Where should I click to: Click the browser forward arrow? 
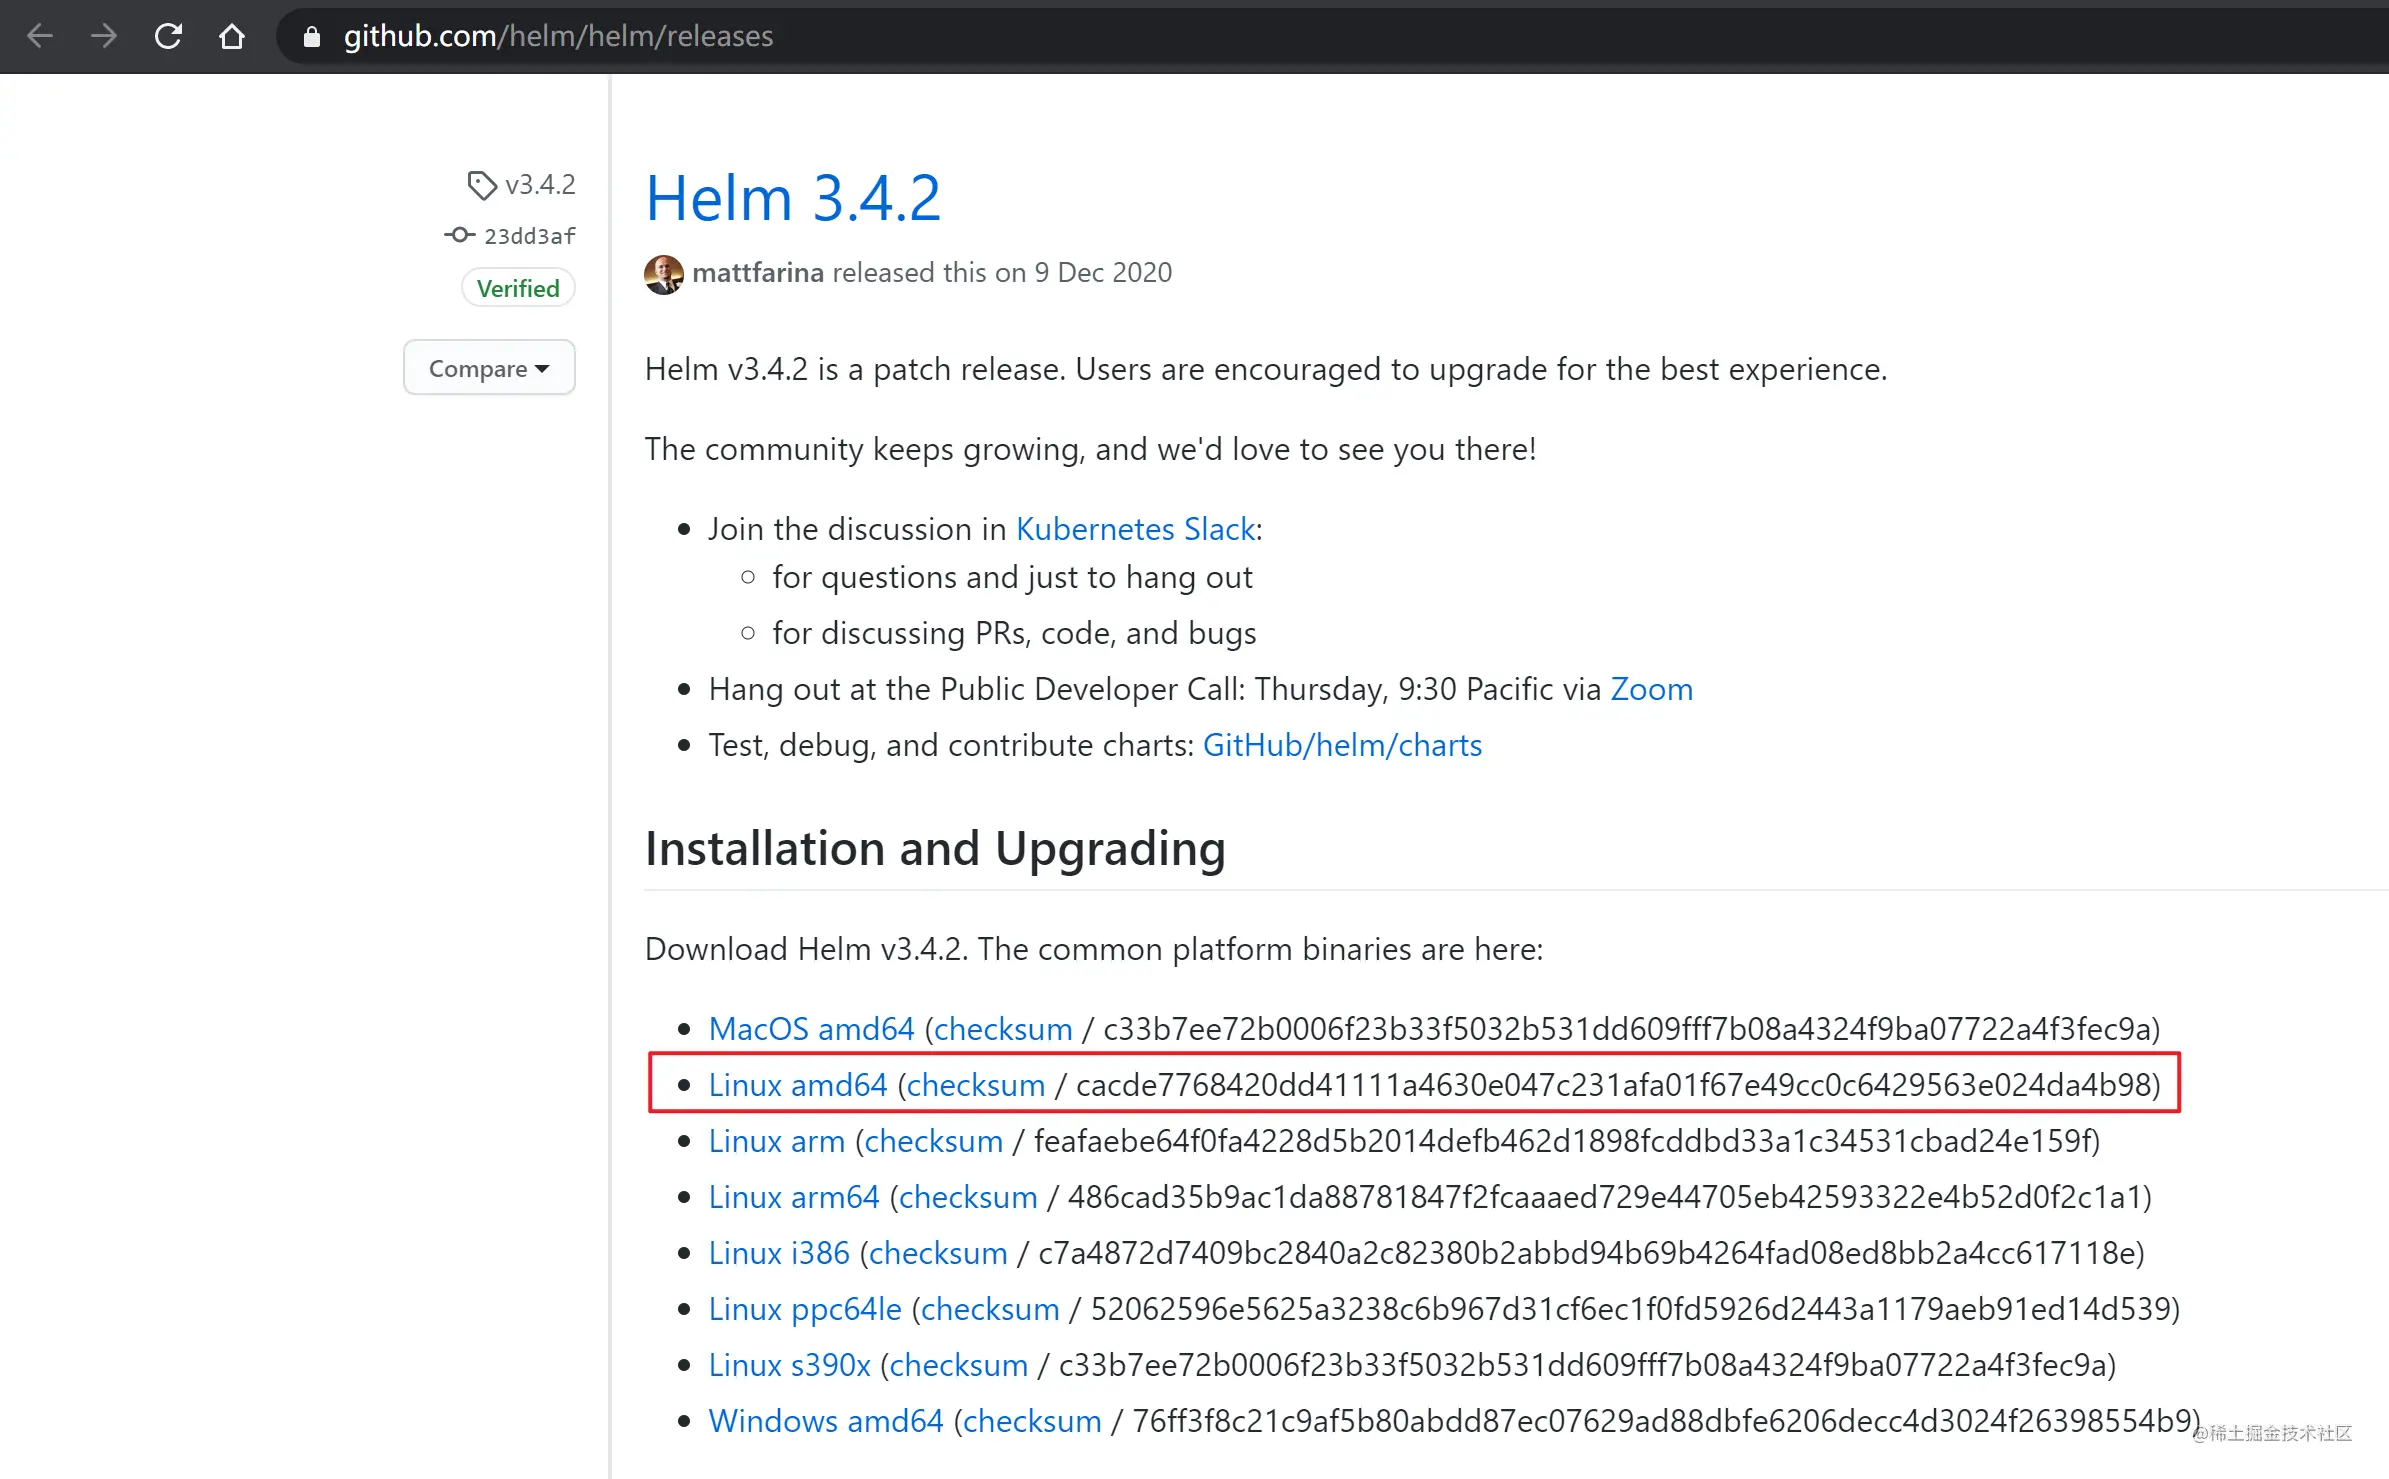[x=104, y=36]
